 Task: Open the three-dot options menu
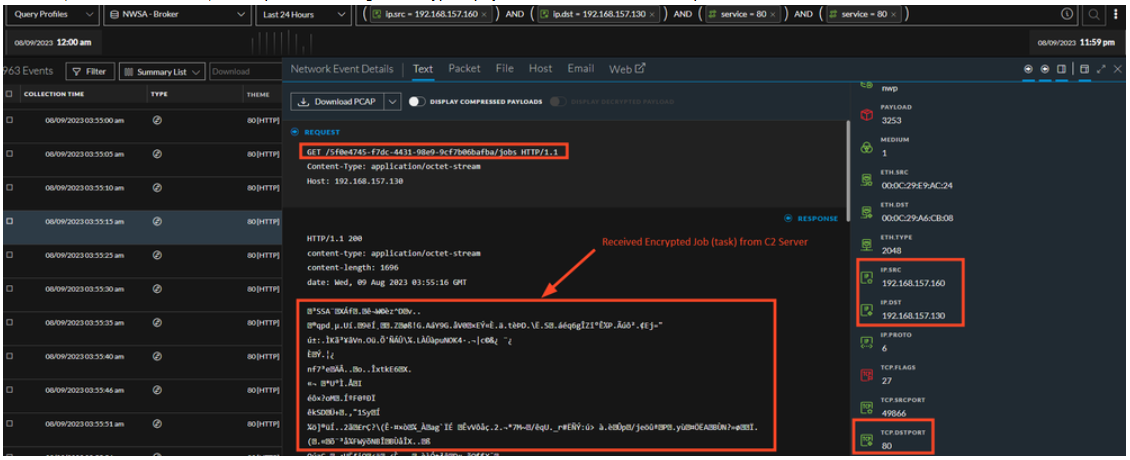click(x=1117, y=15)
